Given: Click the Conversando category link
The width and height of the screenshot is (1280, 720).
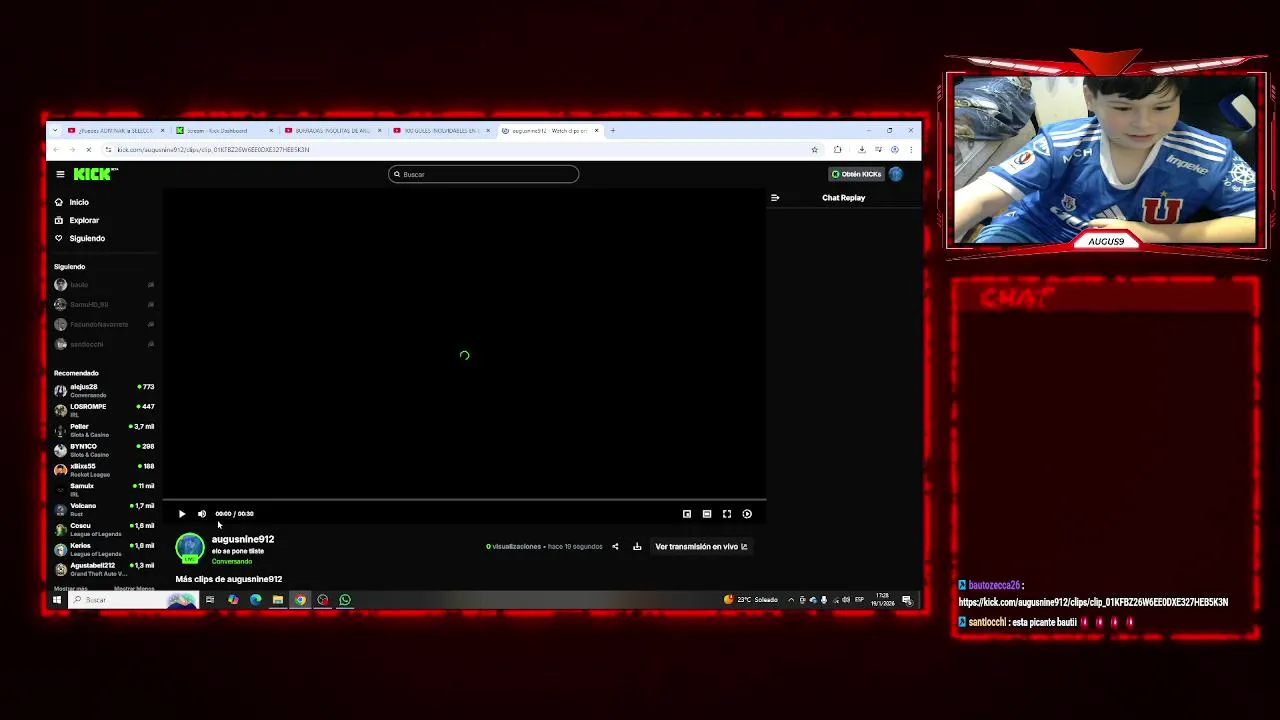Looking at the screenshot, I should [x=232, y=561].
